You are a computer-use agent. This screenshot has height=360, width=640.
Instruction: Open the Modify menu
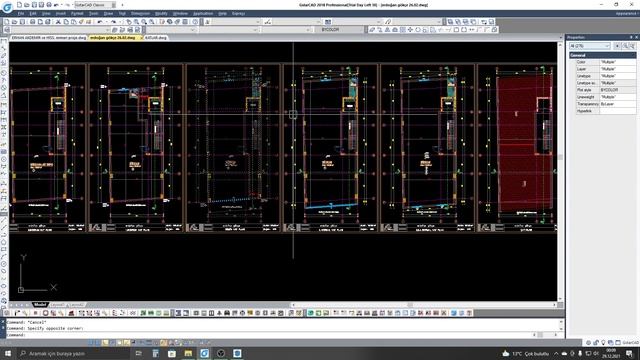point(161,13)
